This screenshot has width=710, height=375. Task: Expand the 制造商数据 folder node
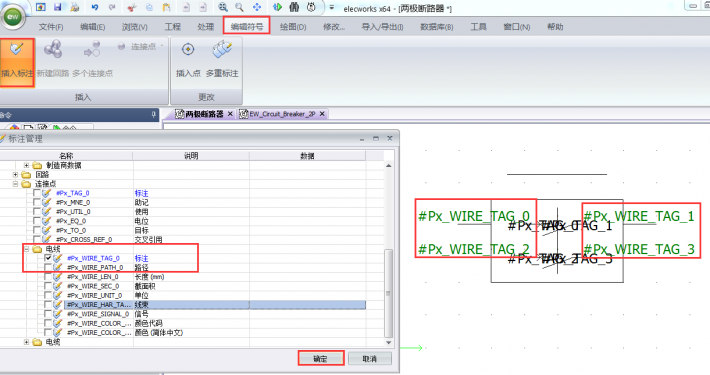[26, 165]
